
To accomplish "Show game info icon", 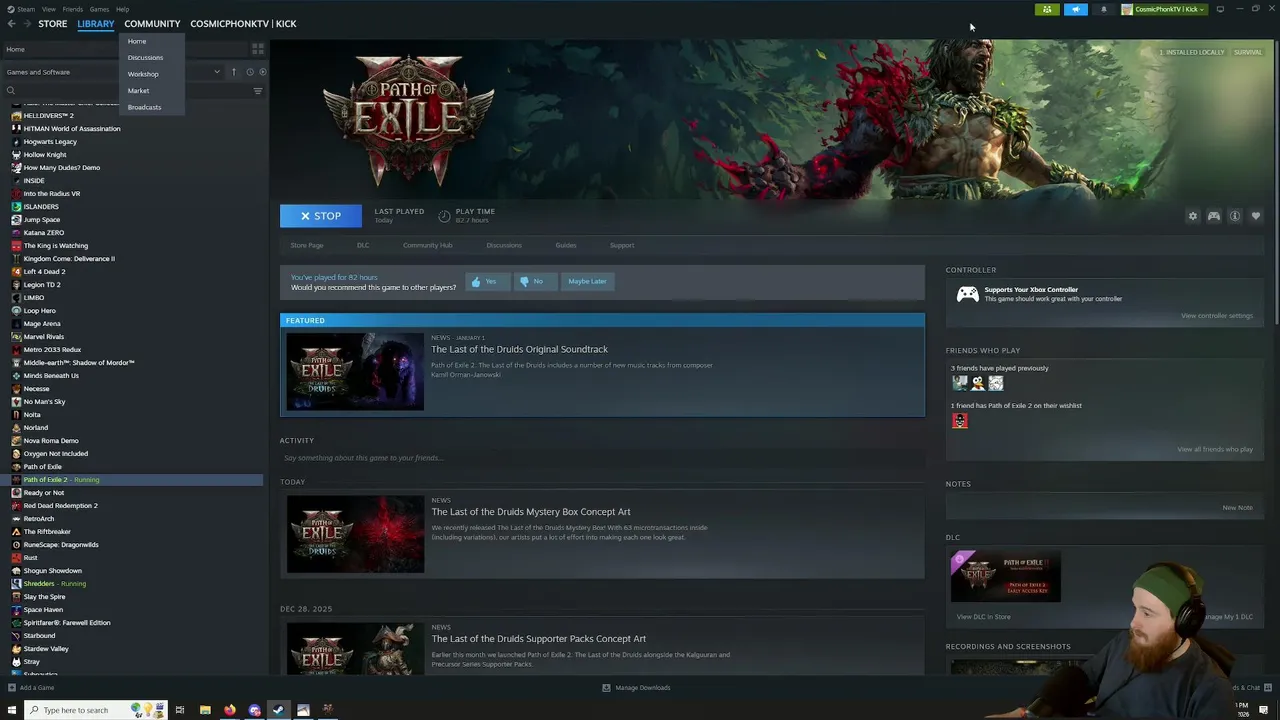I will (1235, 216).
